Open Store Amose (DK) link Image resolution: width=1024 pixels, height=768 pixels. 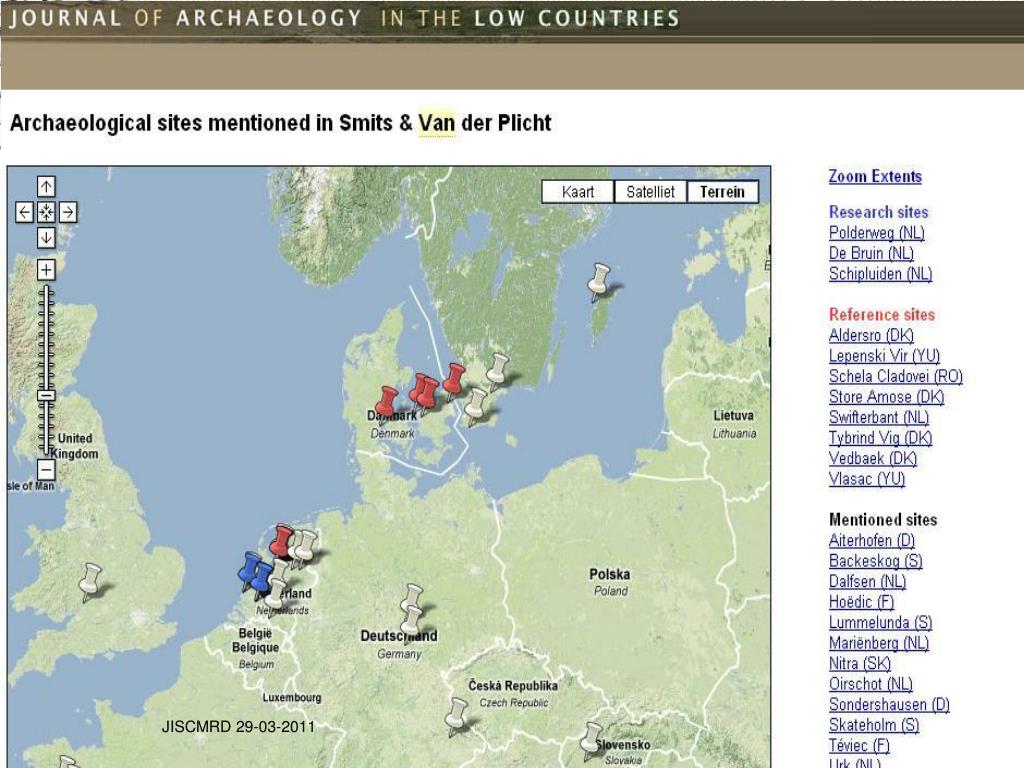click(886, 397)
